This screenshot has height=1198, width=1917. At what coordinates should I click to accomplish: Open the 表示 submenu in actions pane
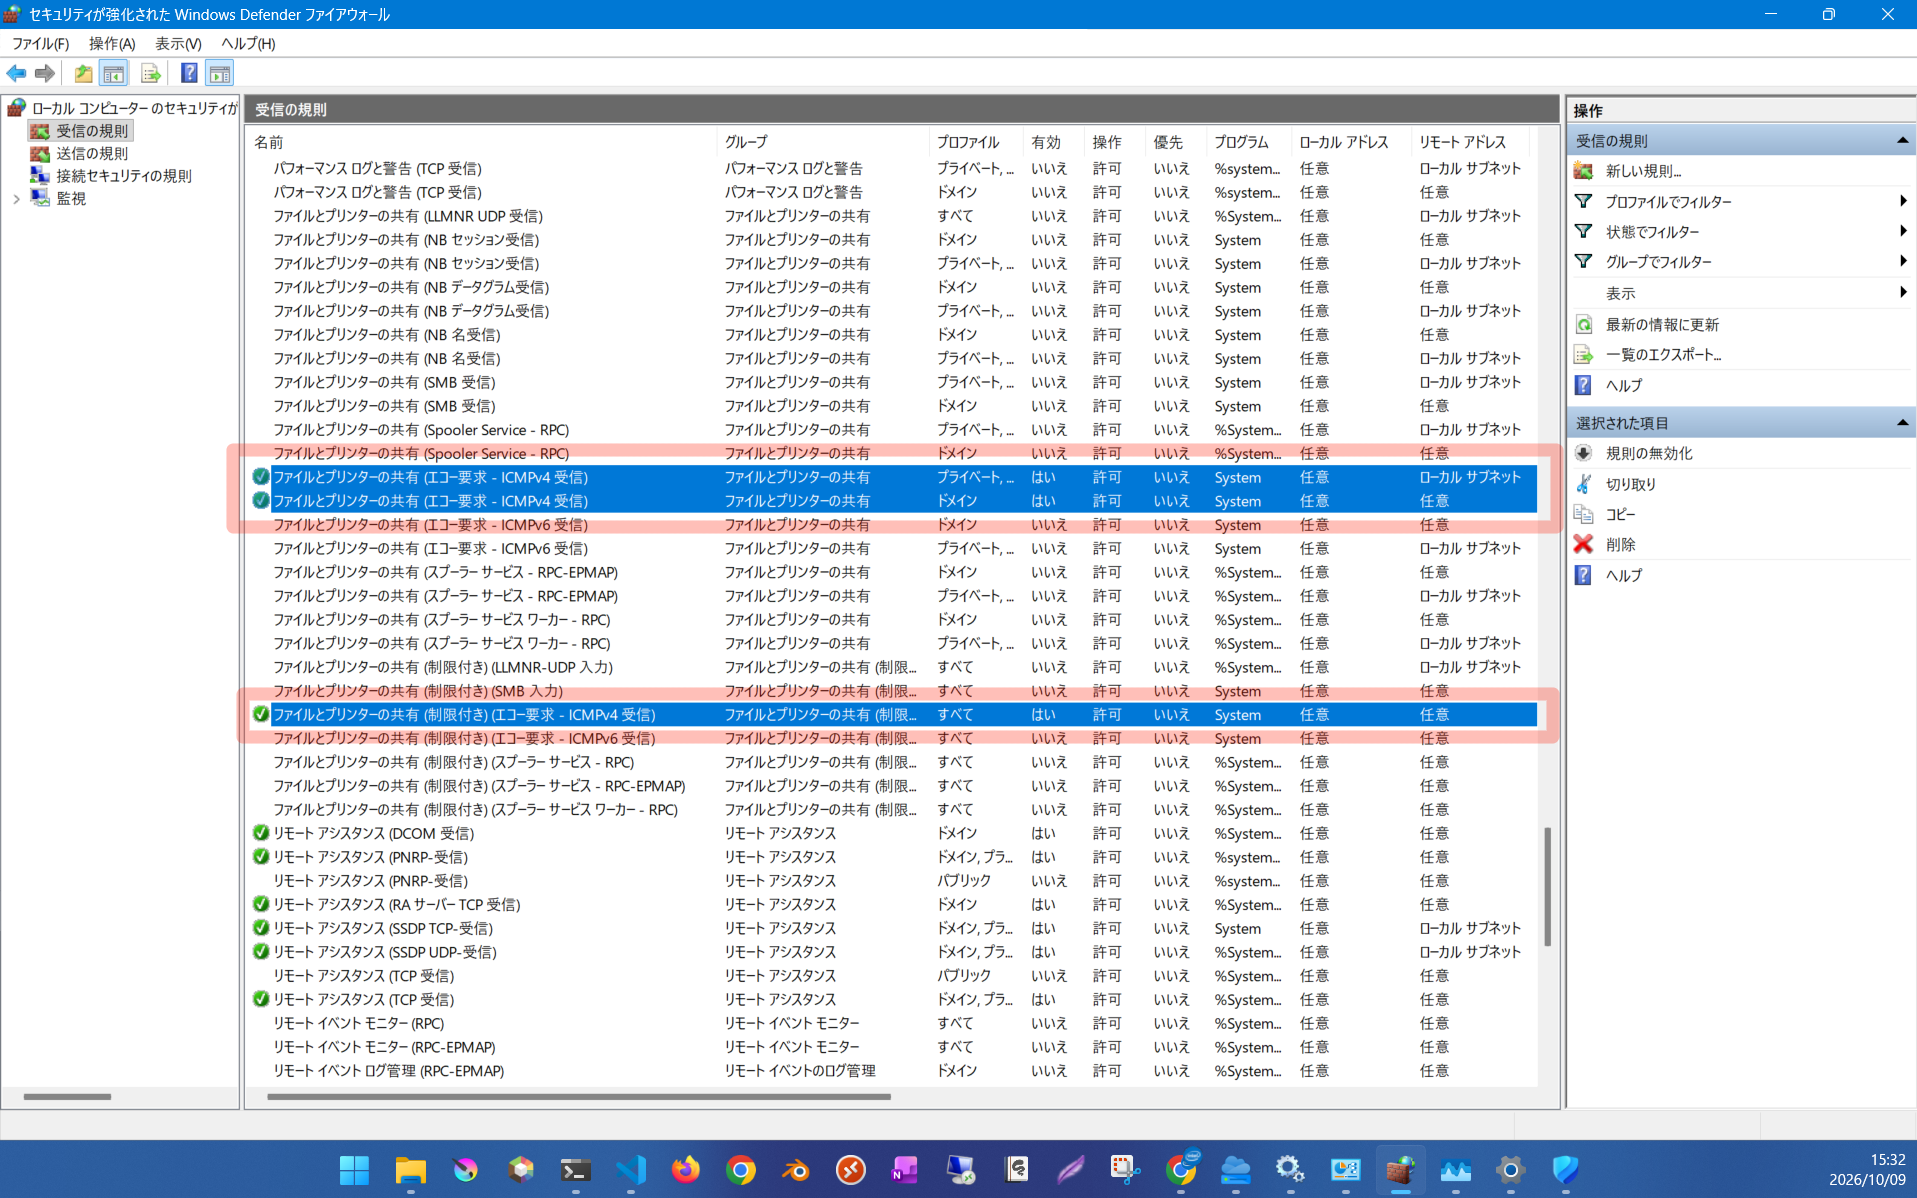pos(1741,292)
